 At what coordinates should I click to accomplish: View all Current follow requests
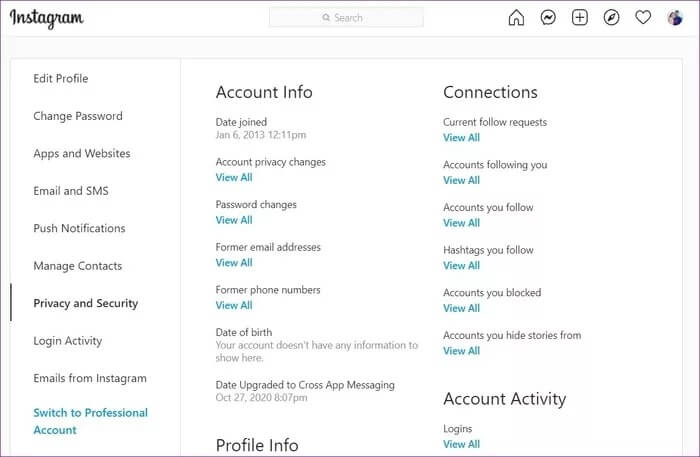[461, 138]
